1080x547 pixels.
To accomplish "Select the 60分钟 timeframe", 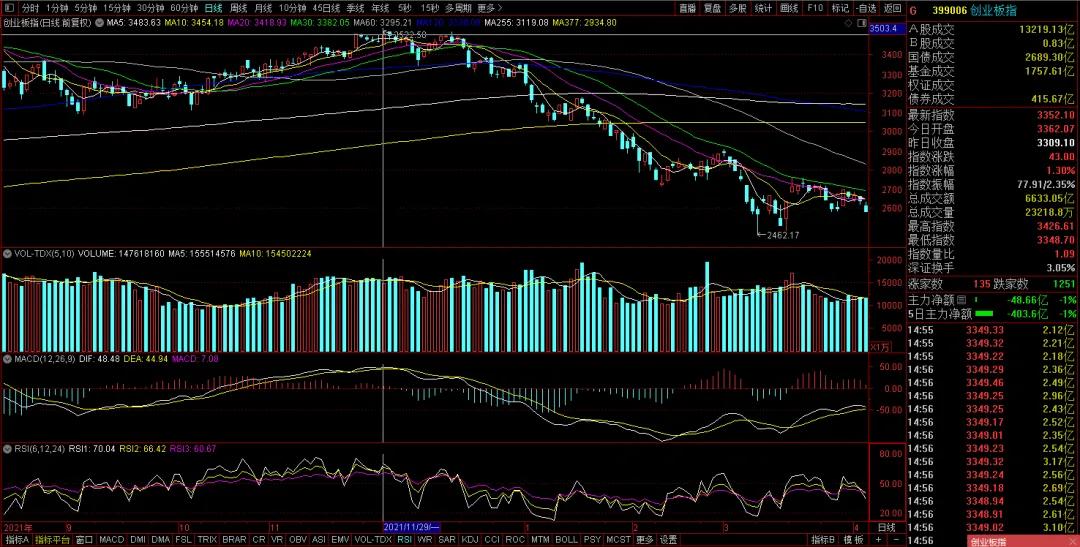I will (185, 8).
